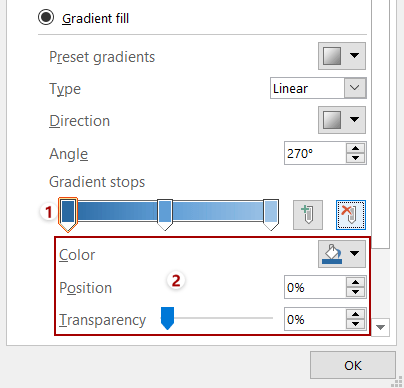Viewport: 404px width, 388px height.
Task: Expand the Direction dropdown arrow
Action: click(354, 120)
